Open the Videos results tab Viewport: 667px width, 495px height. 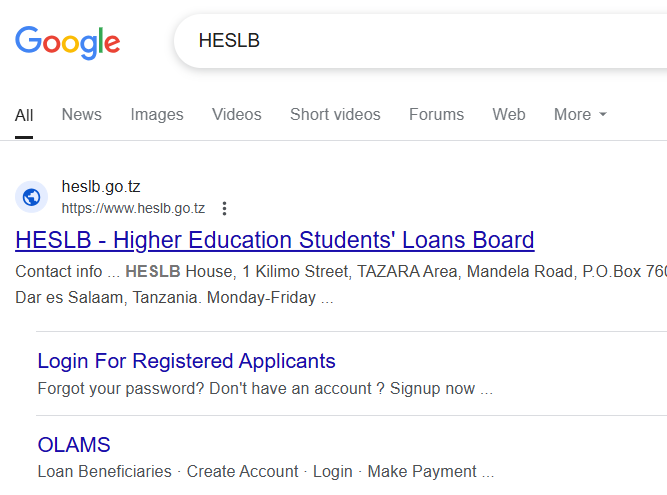[x=237, y=114]
